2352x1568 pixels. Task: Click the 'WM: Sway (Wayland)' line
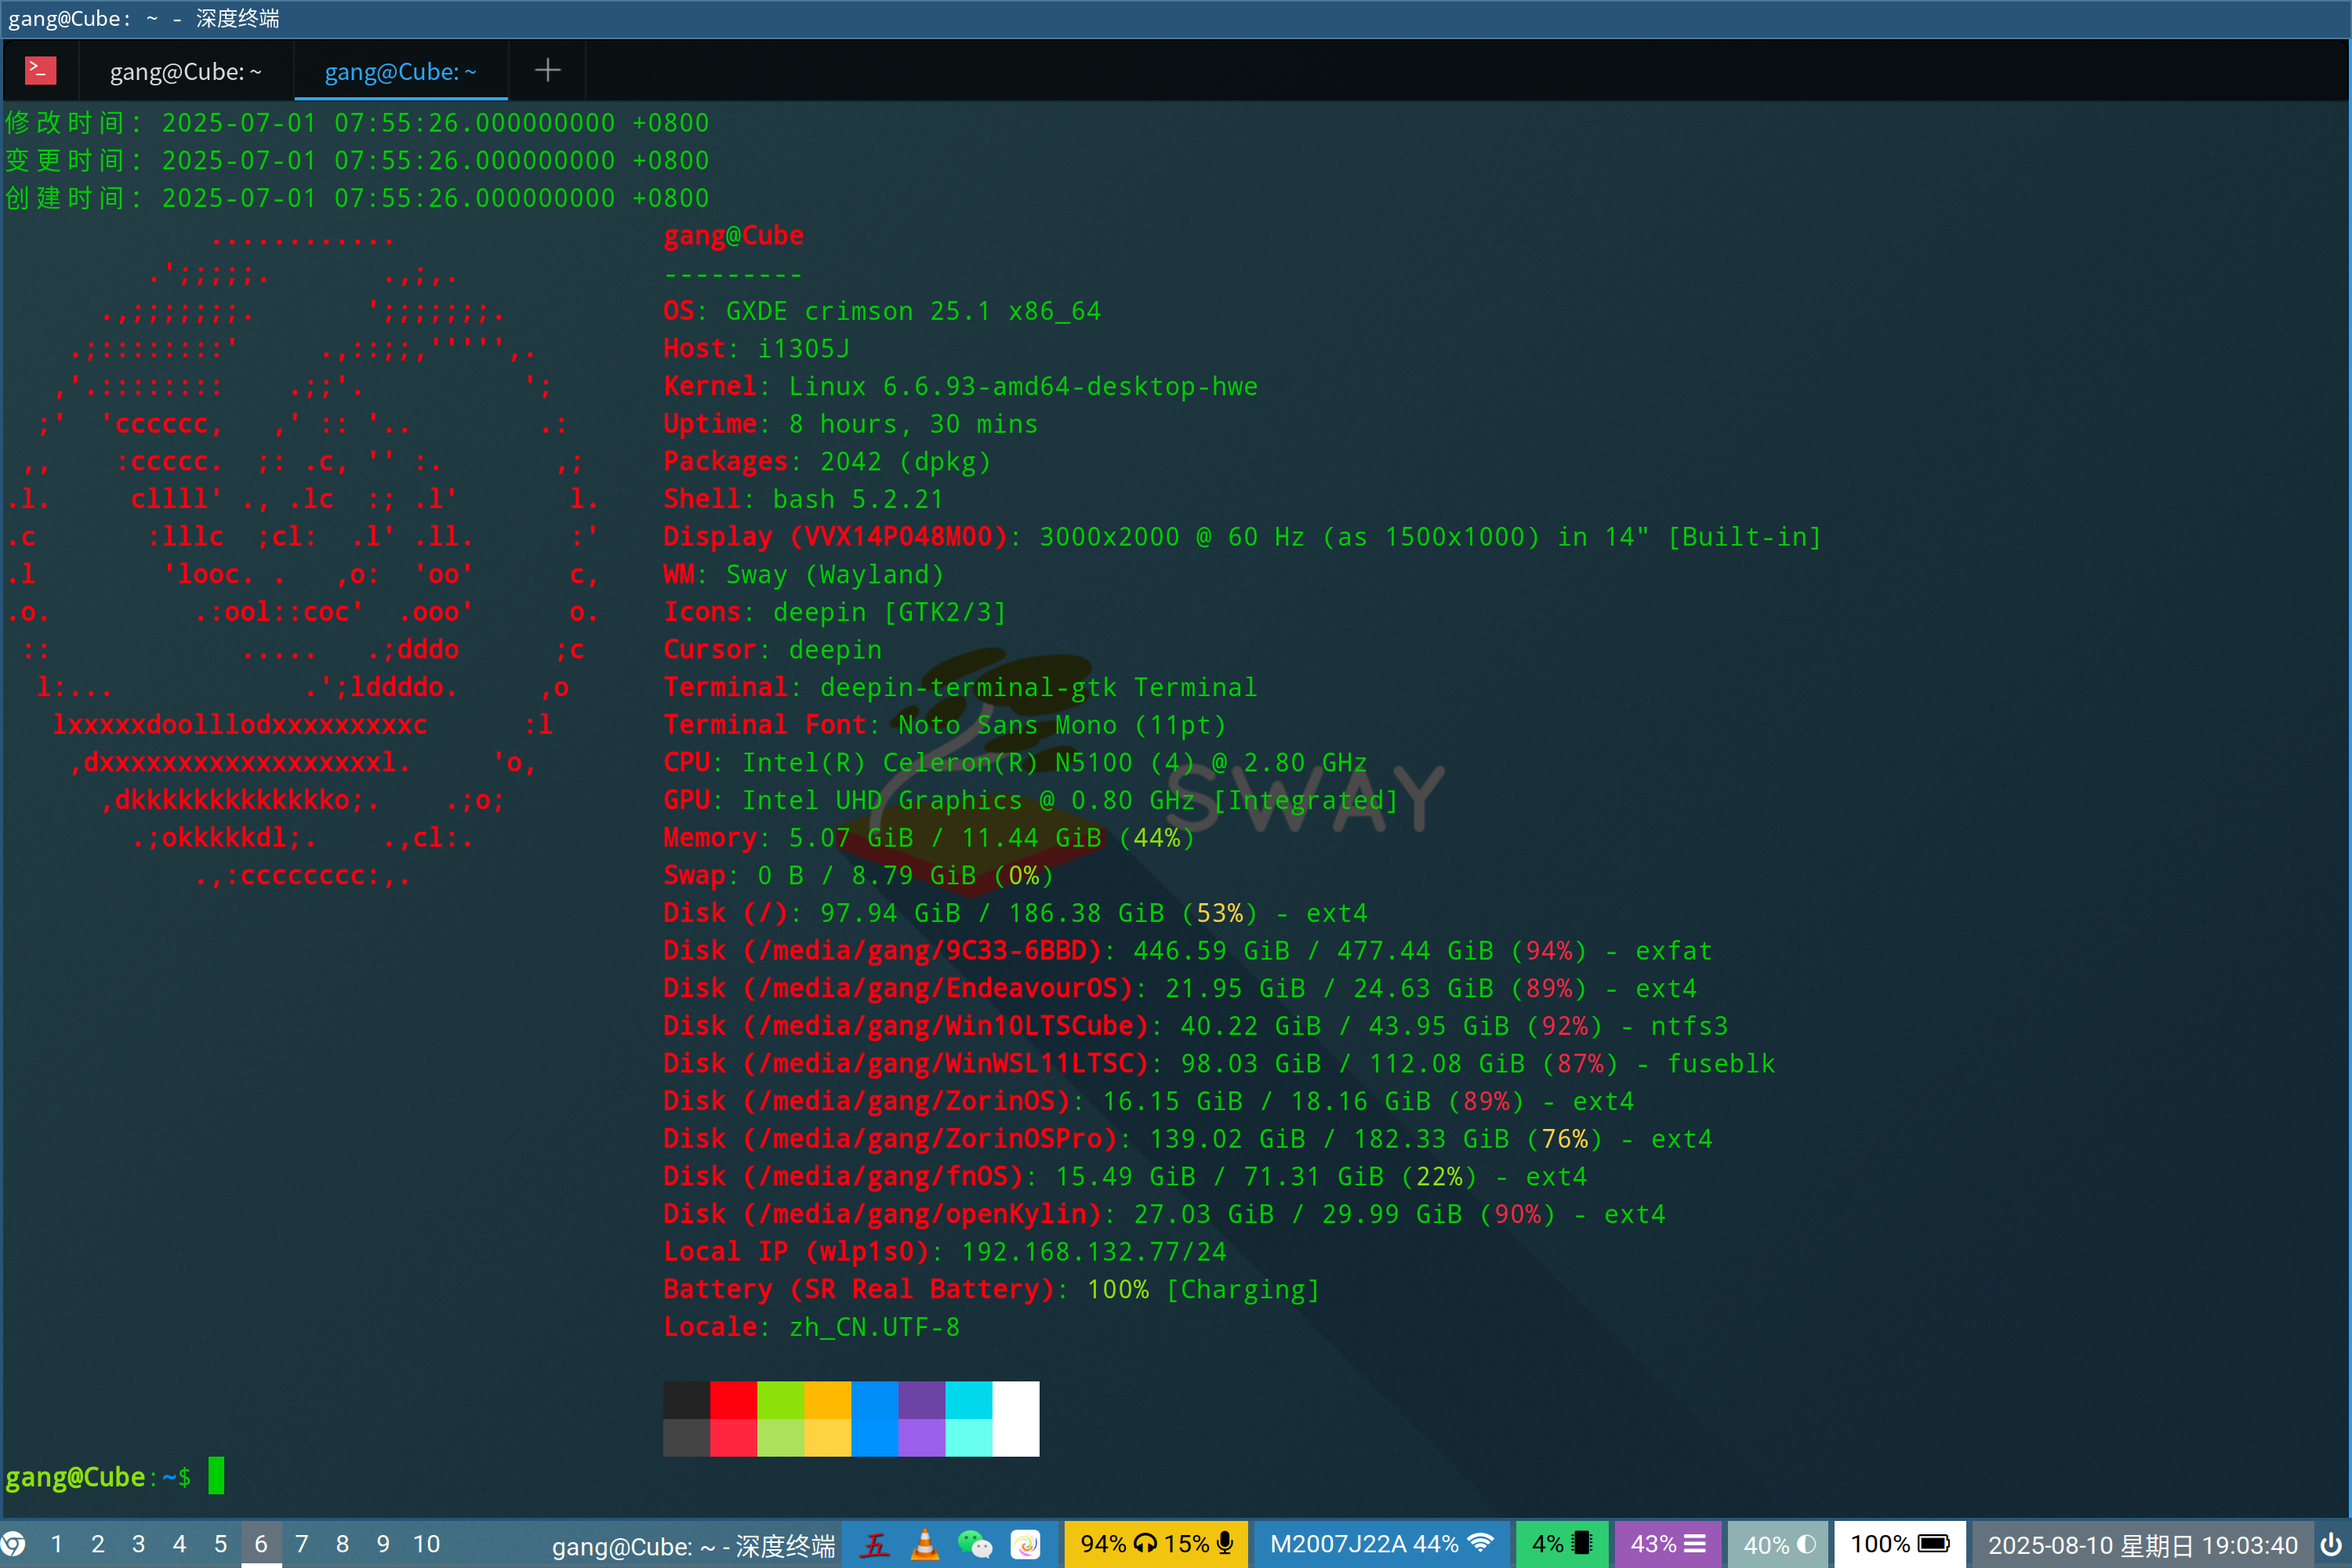pyautogui.click(x=803, y=574)
